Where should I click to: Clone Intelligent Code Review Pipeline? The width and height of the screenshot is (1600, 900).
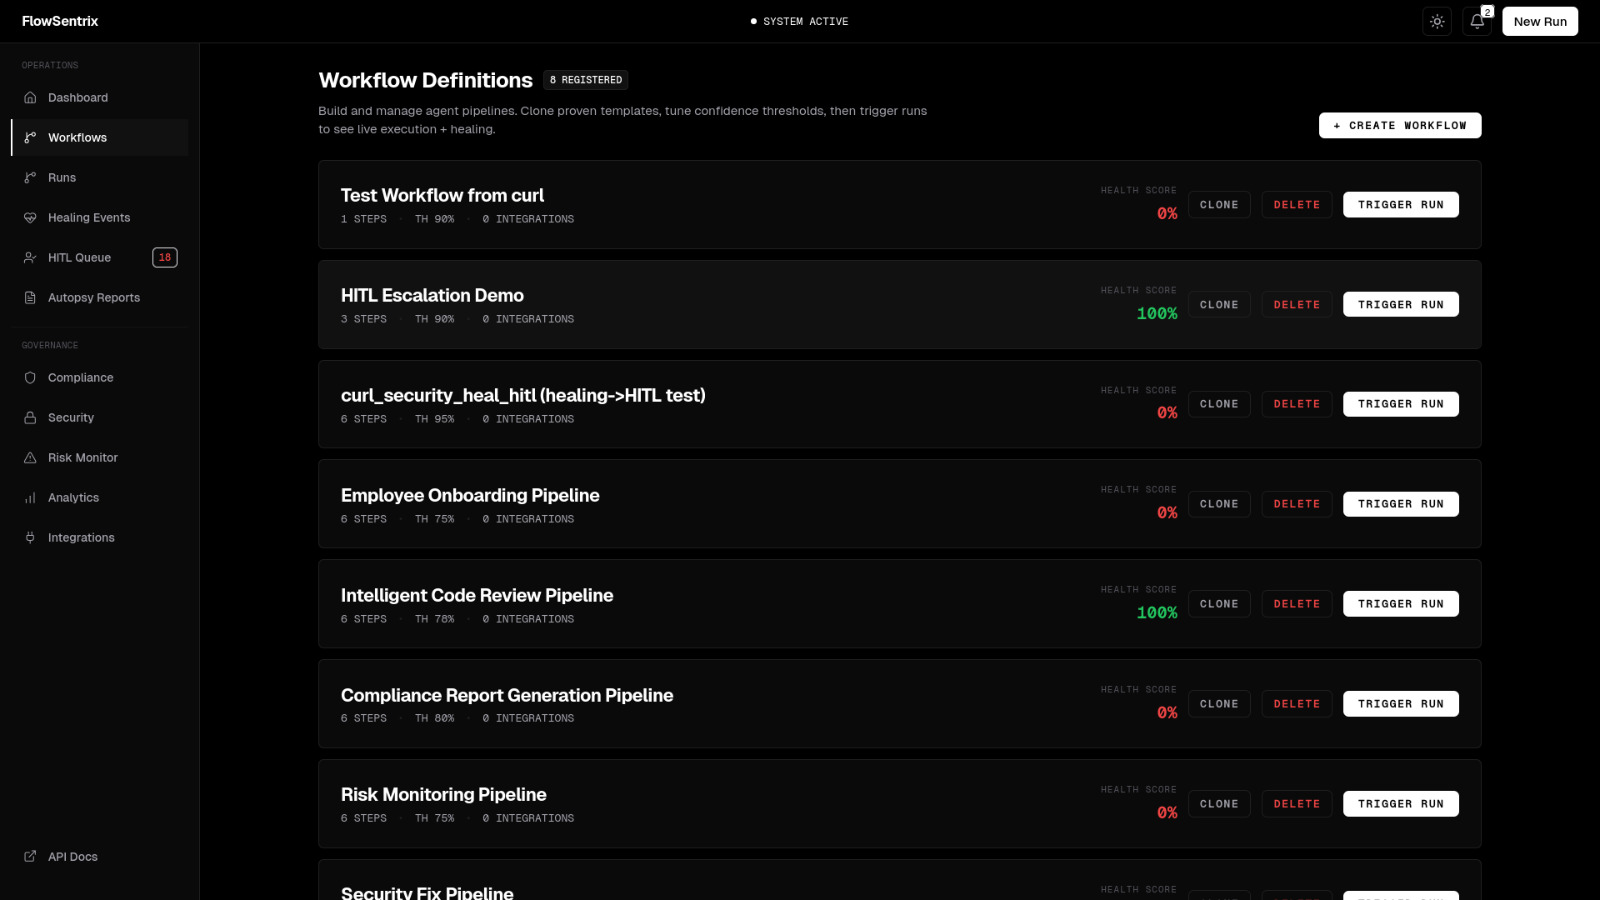[x=1219, y=604]
